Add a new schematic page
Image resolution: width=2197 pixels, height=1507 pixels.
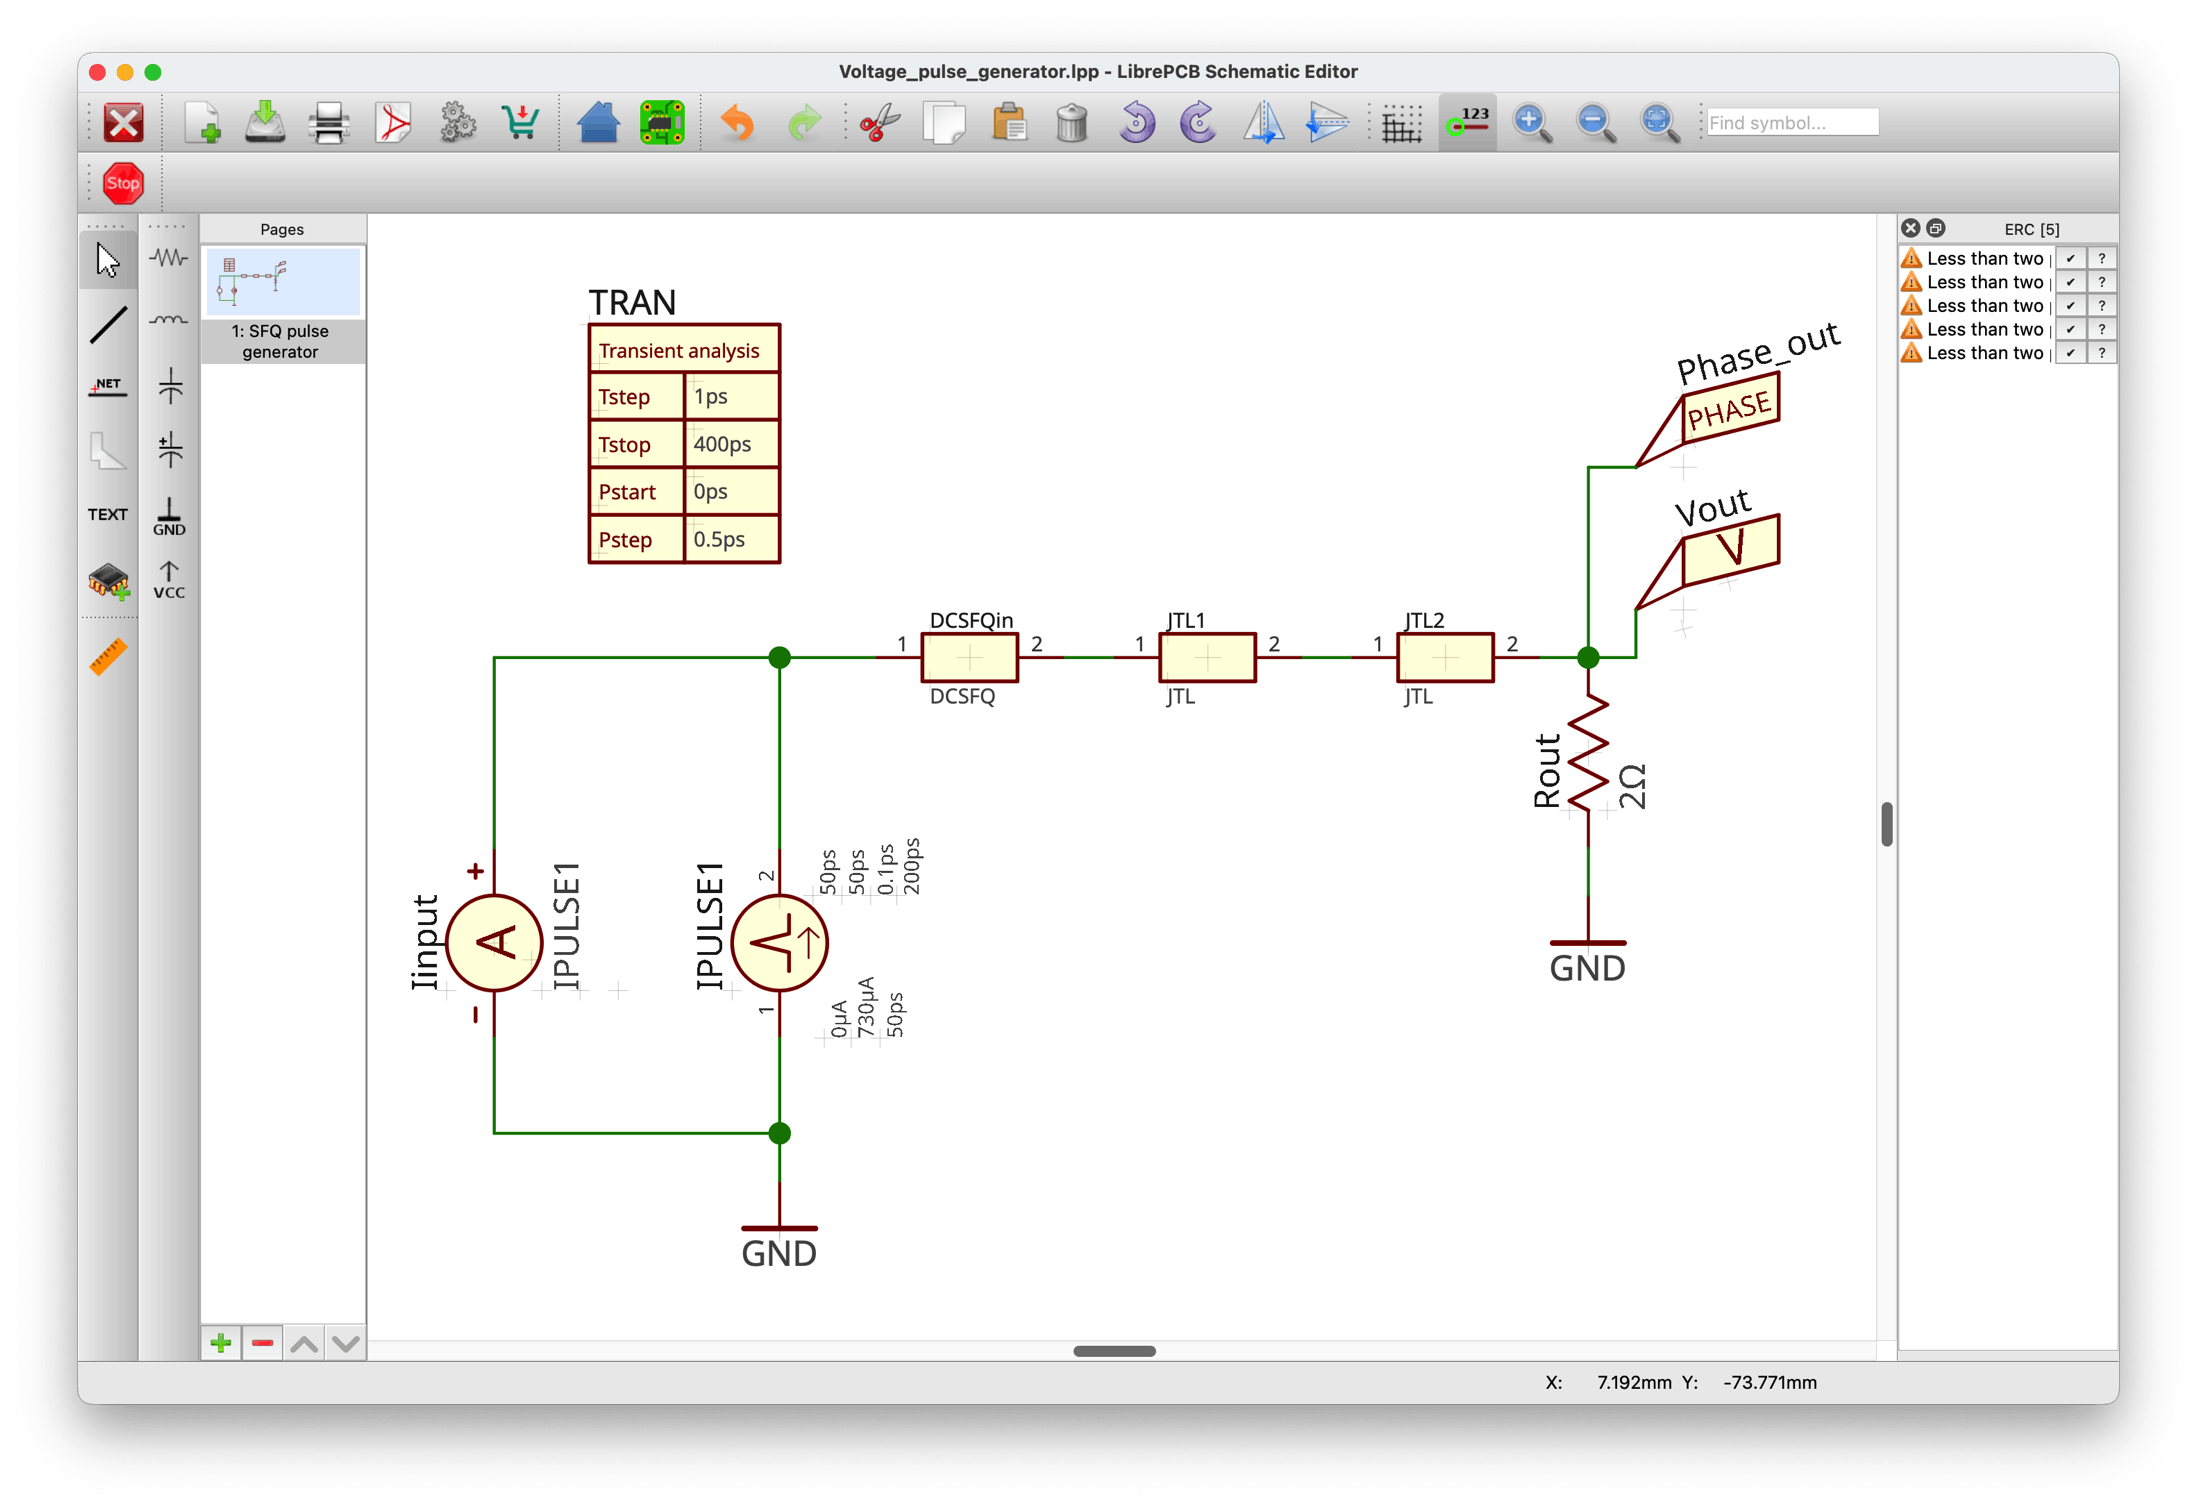221,1343
